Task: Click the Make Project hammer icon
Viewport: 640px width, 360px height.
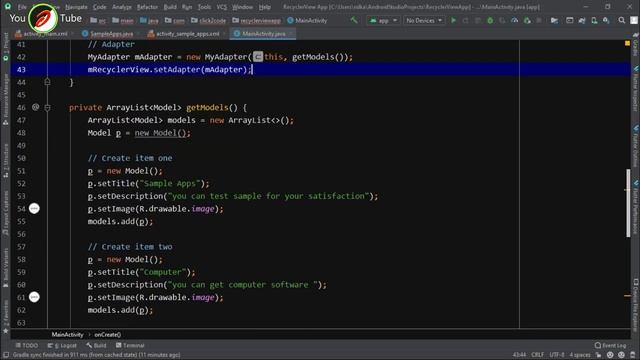Action: 354,20
